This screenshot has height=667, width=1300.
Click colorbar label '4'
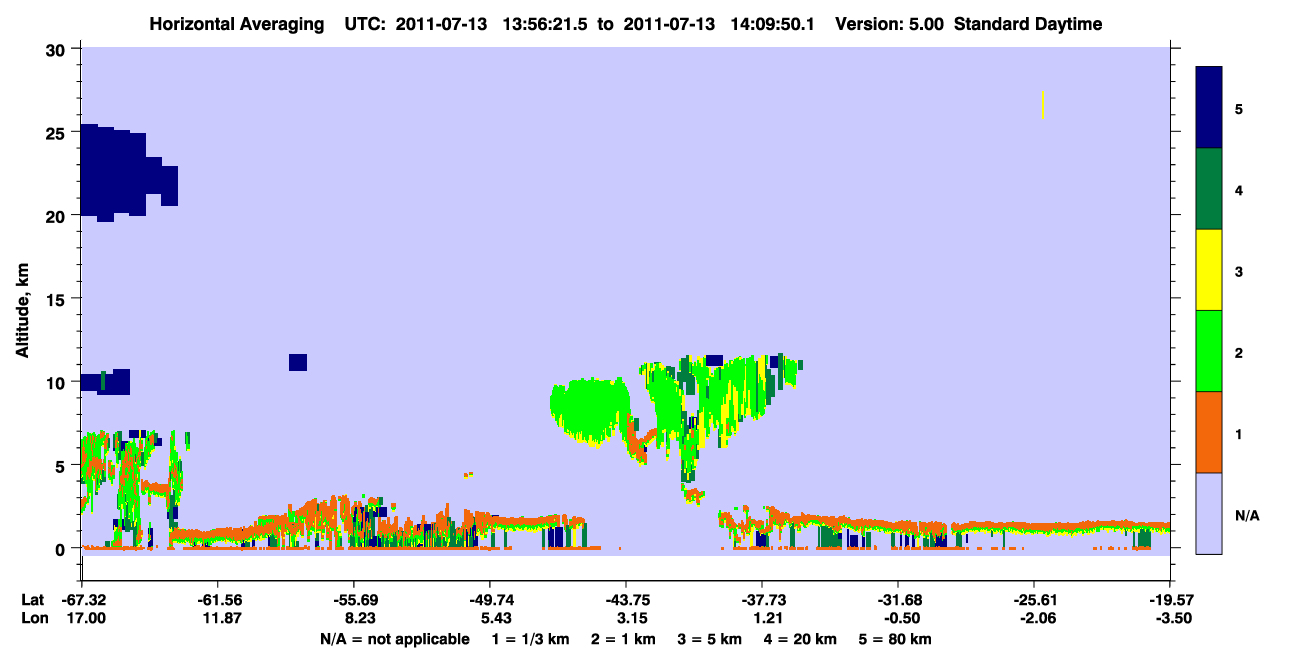click(1239, 189)
